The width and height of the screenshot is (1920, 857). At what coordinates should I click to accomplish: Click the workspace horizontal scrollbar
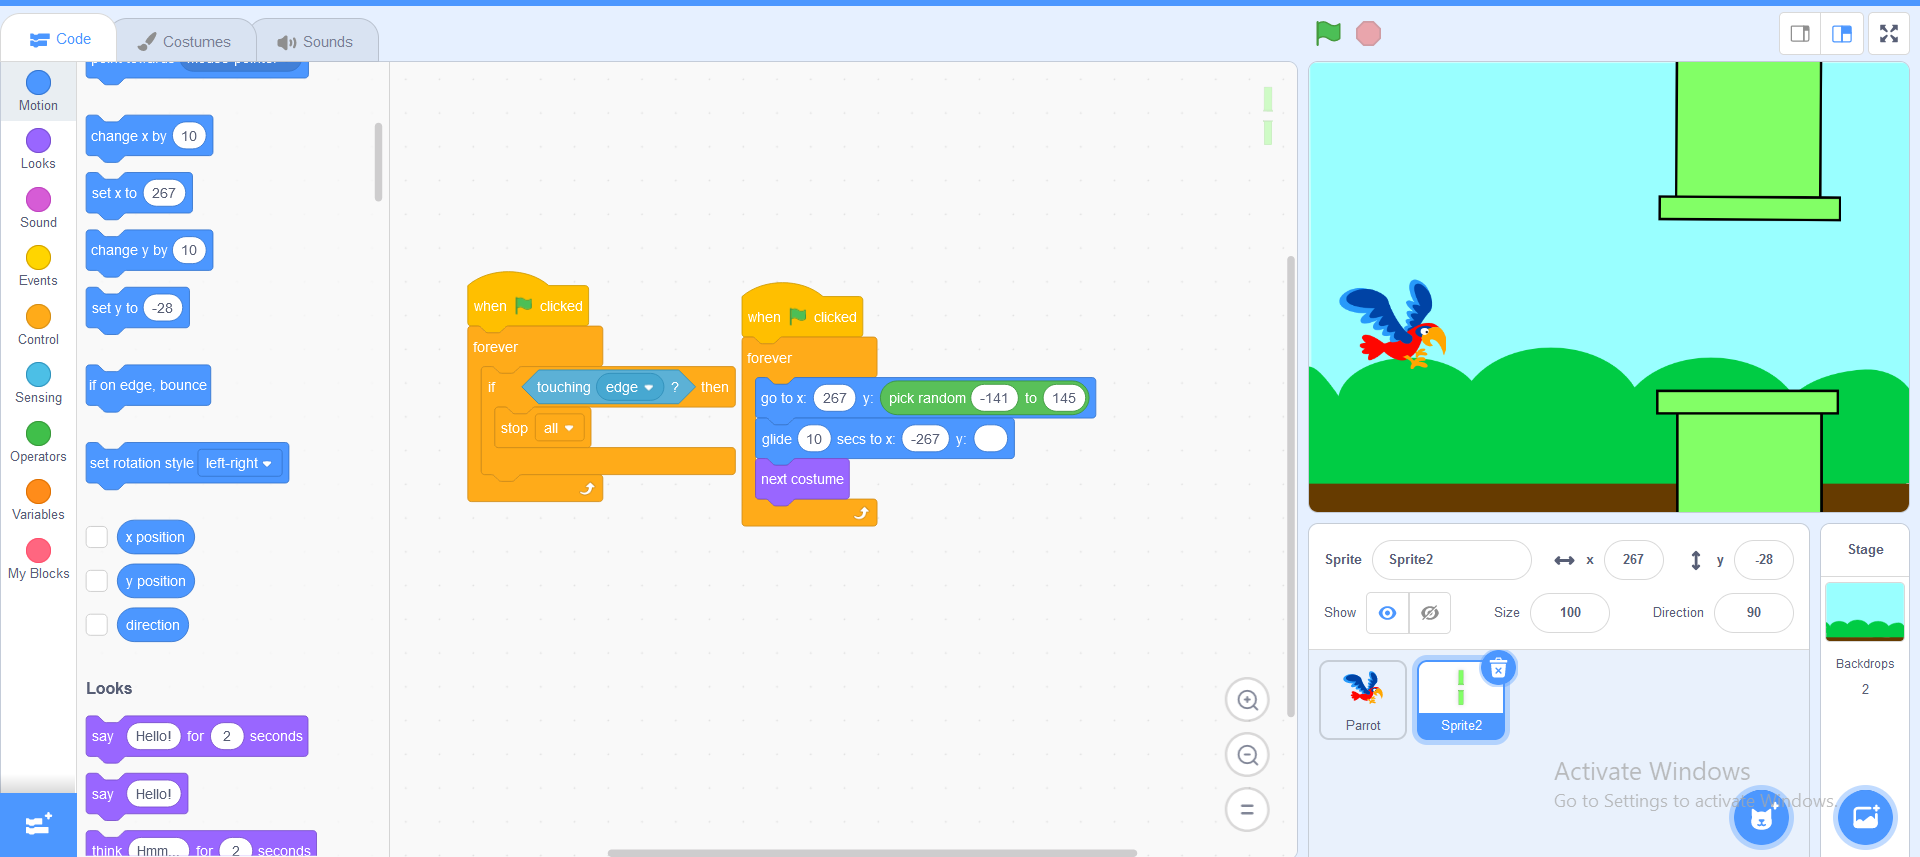(x=872, y=853)
